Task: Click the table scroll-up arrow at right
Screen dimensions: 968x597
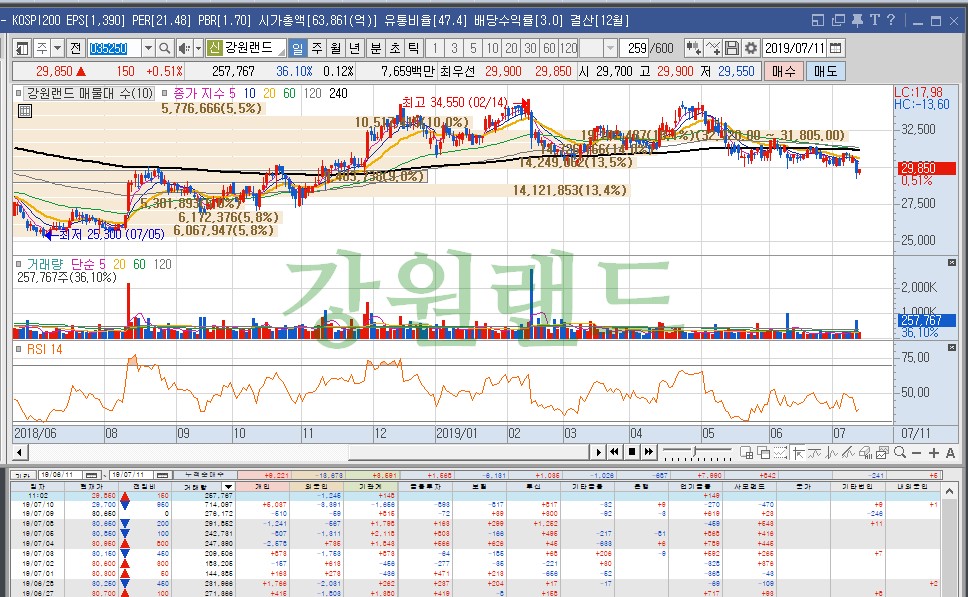Action: 949,490
